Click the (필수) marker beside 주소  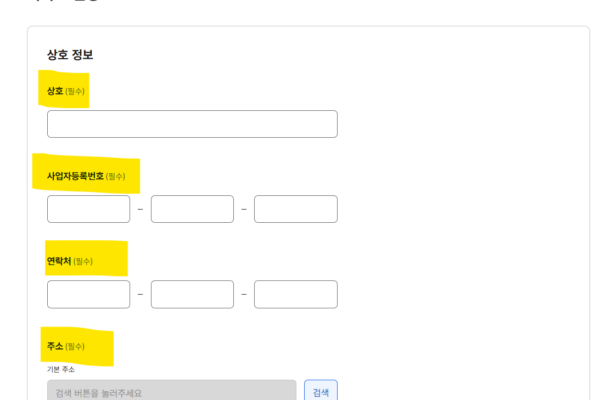click(75, 347)
